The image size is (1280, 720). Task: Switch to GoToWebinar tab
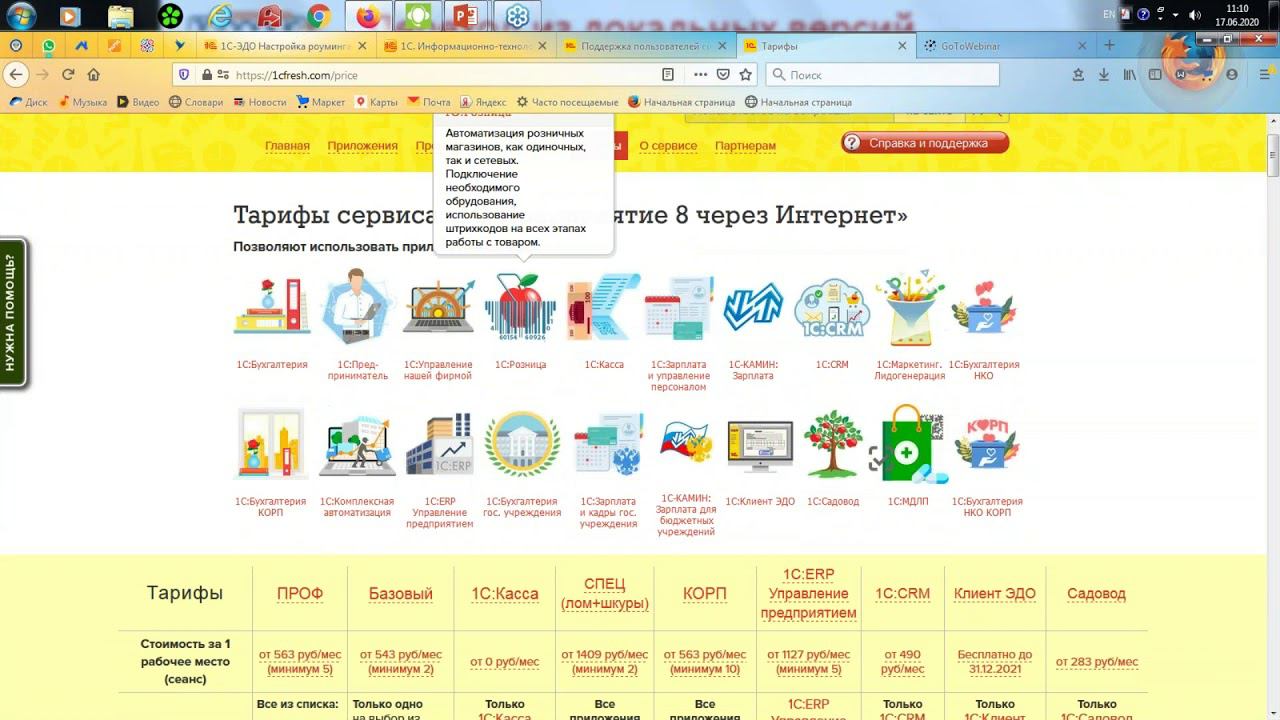coord(1006,46)
